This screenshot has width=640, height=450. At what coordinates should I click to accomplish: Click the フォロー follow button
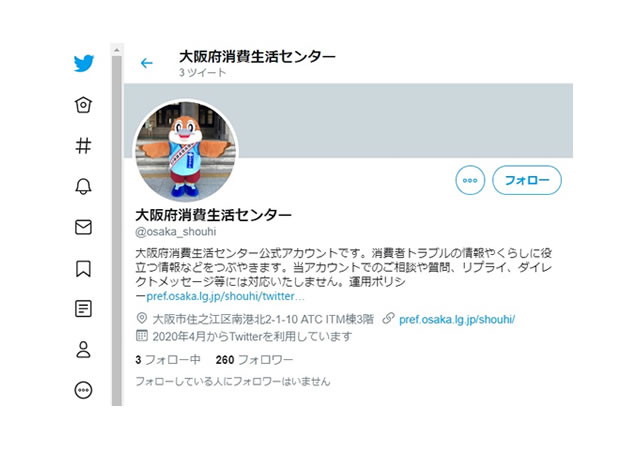click(527, 180)
